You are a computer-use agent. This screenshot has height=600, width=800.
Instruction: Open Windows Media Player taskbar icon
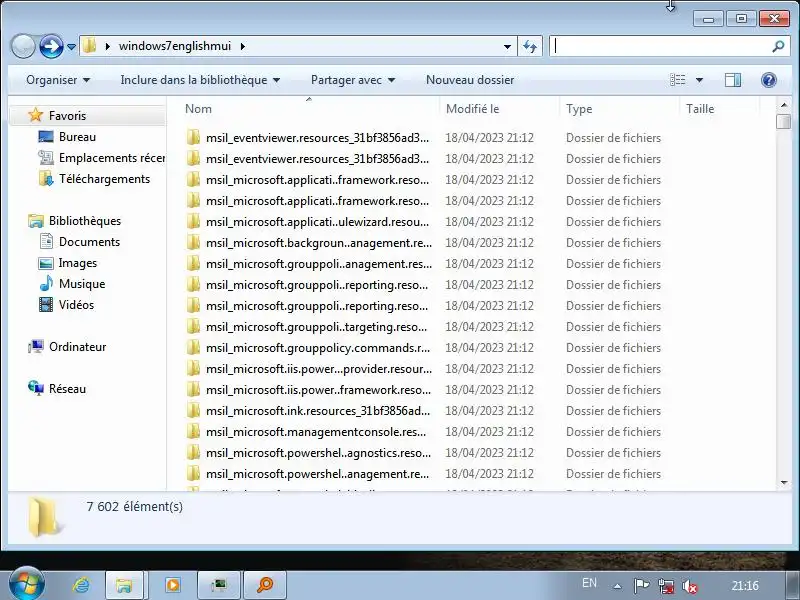point(172,585)
